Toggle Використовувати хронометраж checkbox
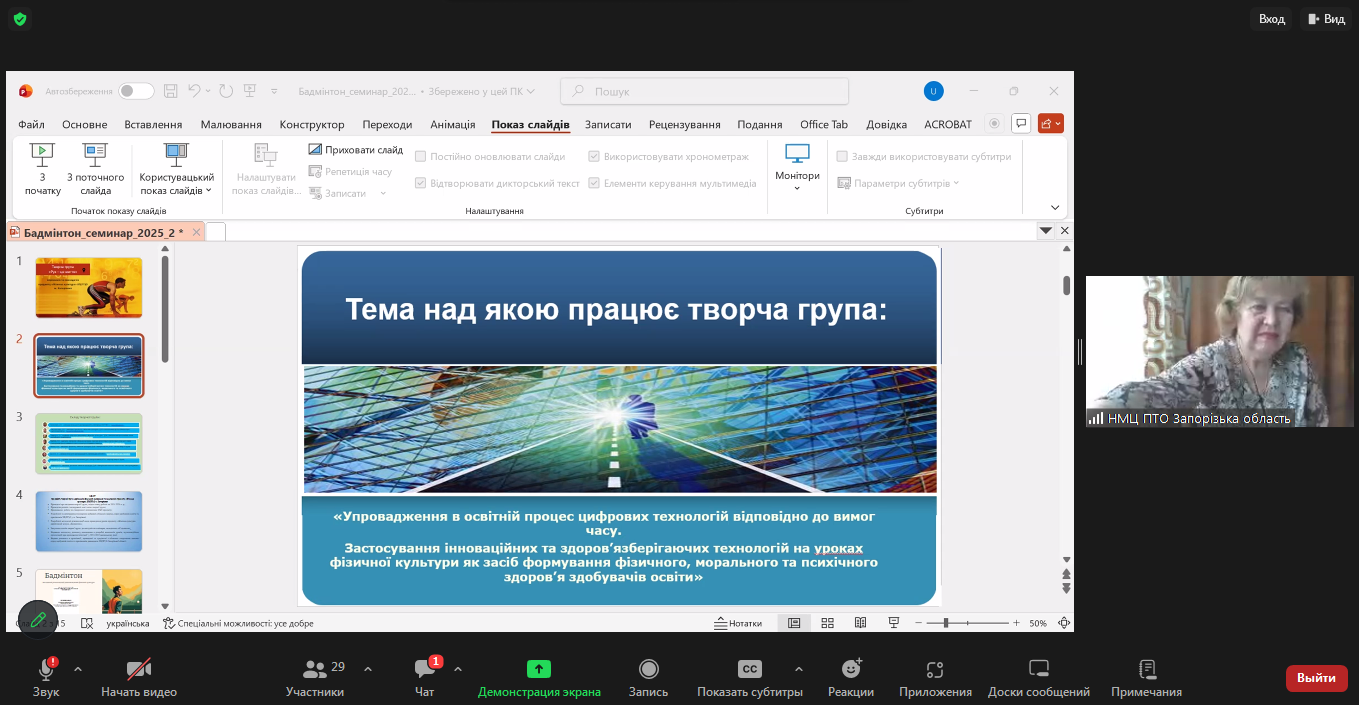Image resolution: width=1359 pixels, height=705 pixels. (x=594, y=157)
